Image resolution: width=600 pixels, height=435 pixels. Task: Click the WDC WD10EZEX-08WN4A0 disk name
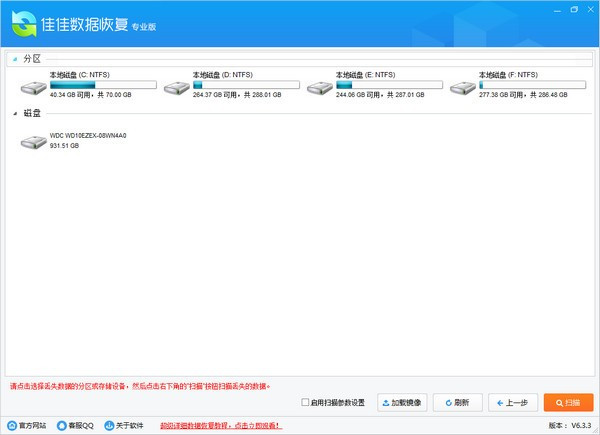88,135
